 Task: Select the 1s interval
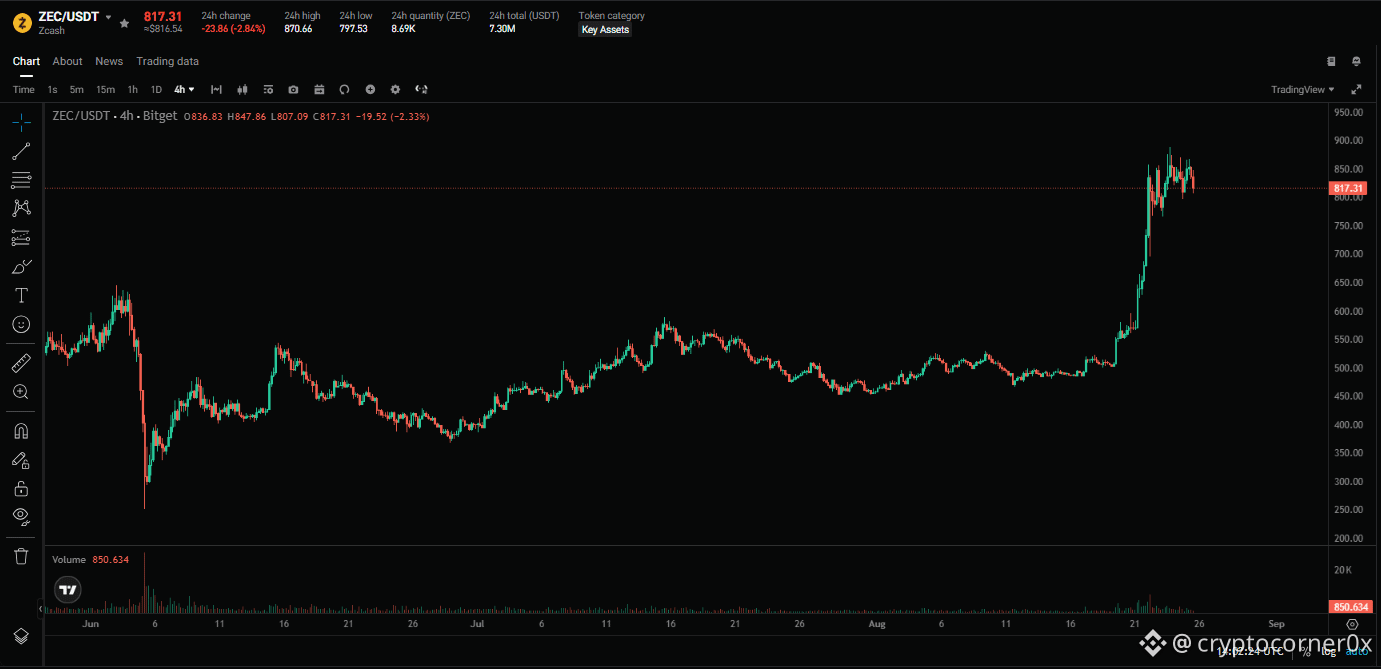(x=52, y=89)
